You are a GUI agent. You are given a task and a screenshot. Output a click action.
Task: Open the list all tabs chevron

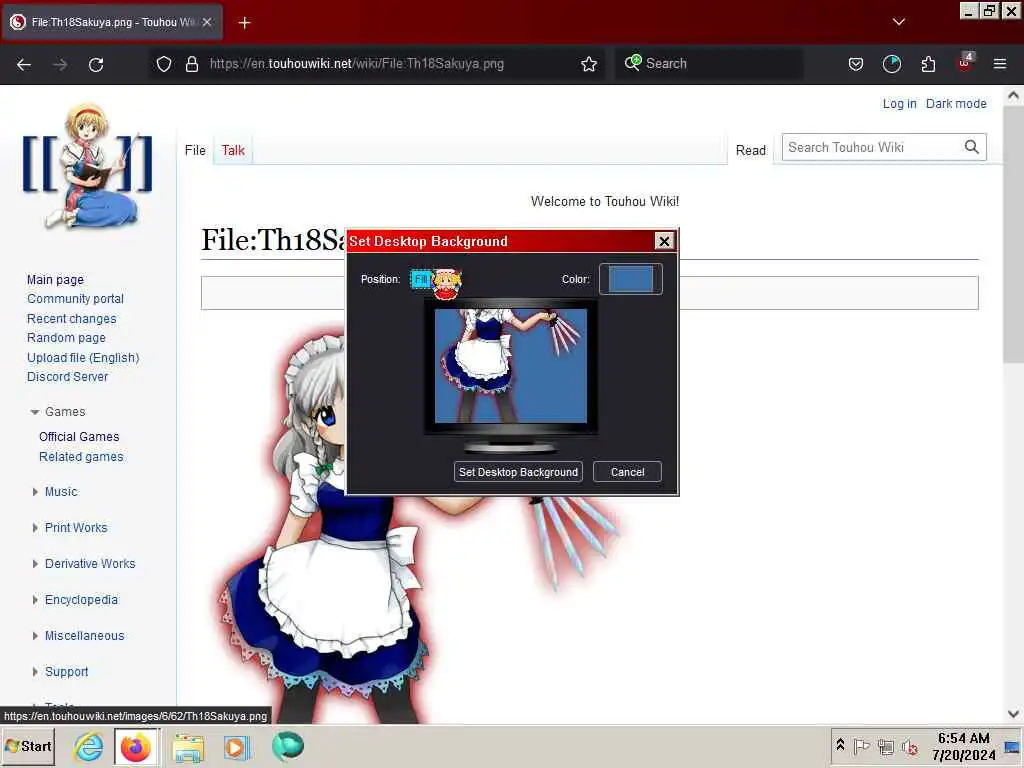click(899, 22)
